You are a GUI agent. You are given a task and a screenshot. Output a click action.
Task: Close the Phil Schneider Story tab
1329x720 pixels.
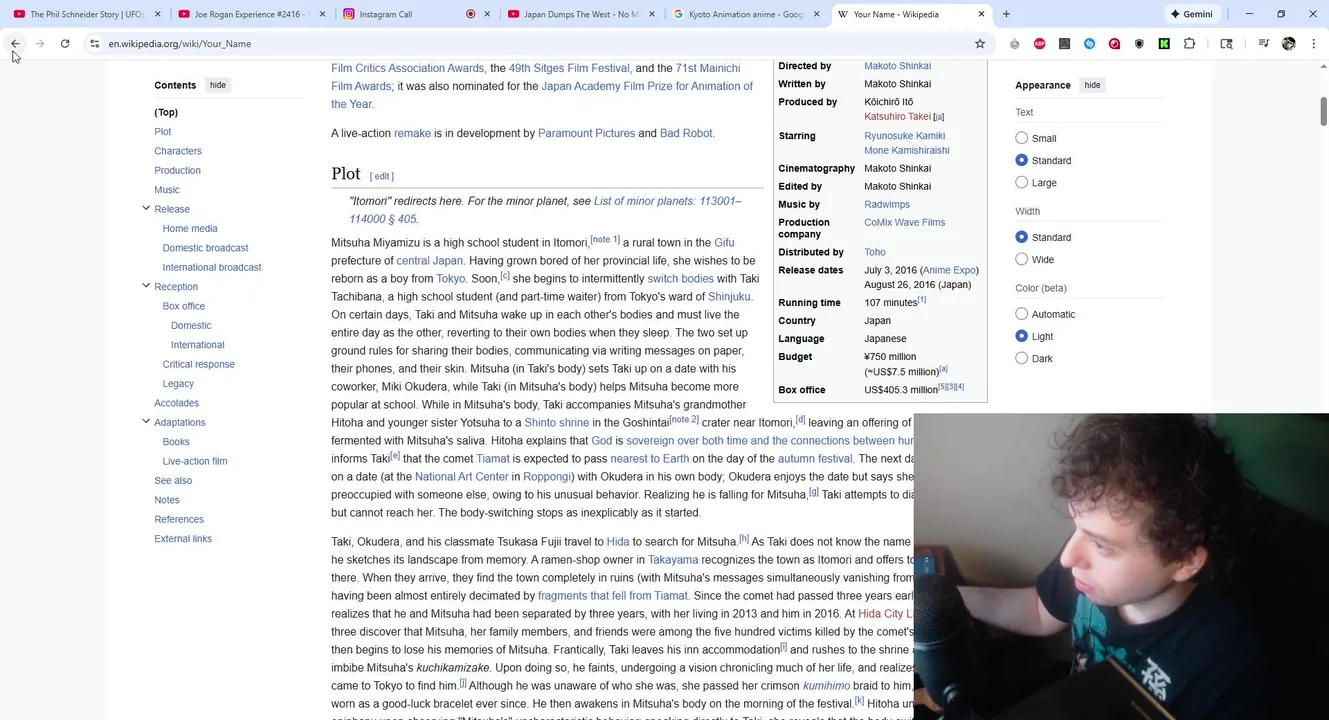(158, 14)
